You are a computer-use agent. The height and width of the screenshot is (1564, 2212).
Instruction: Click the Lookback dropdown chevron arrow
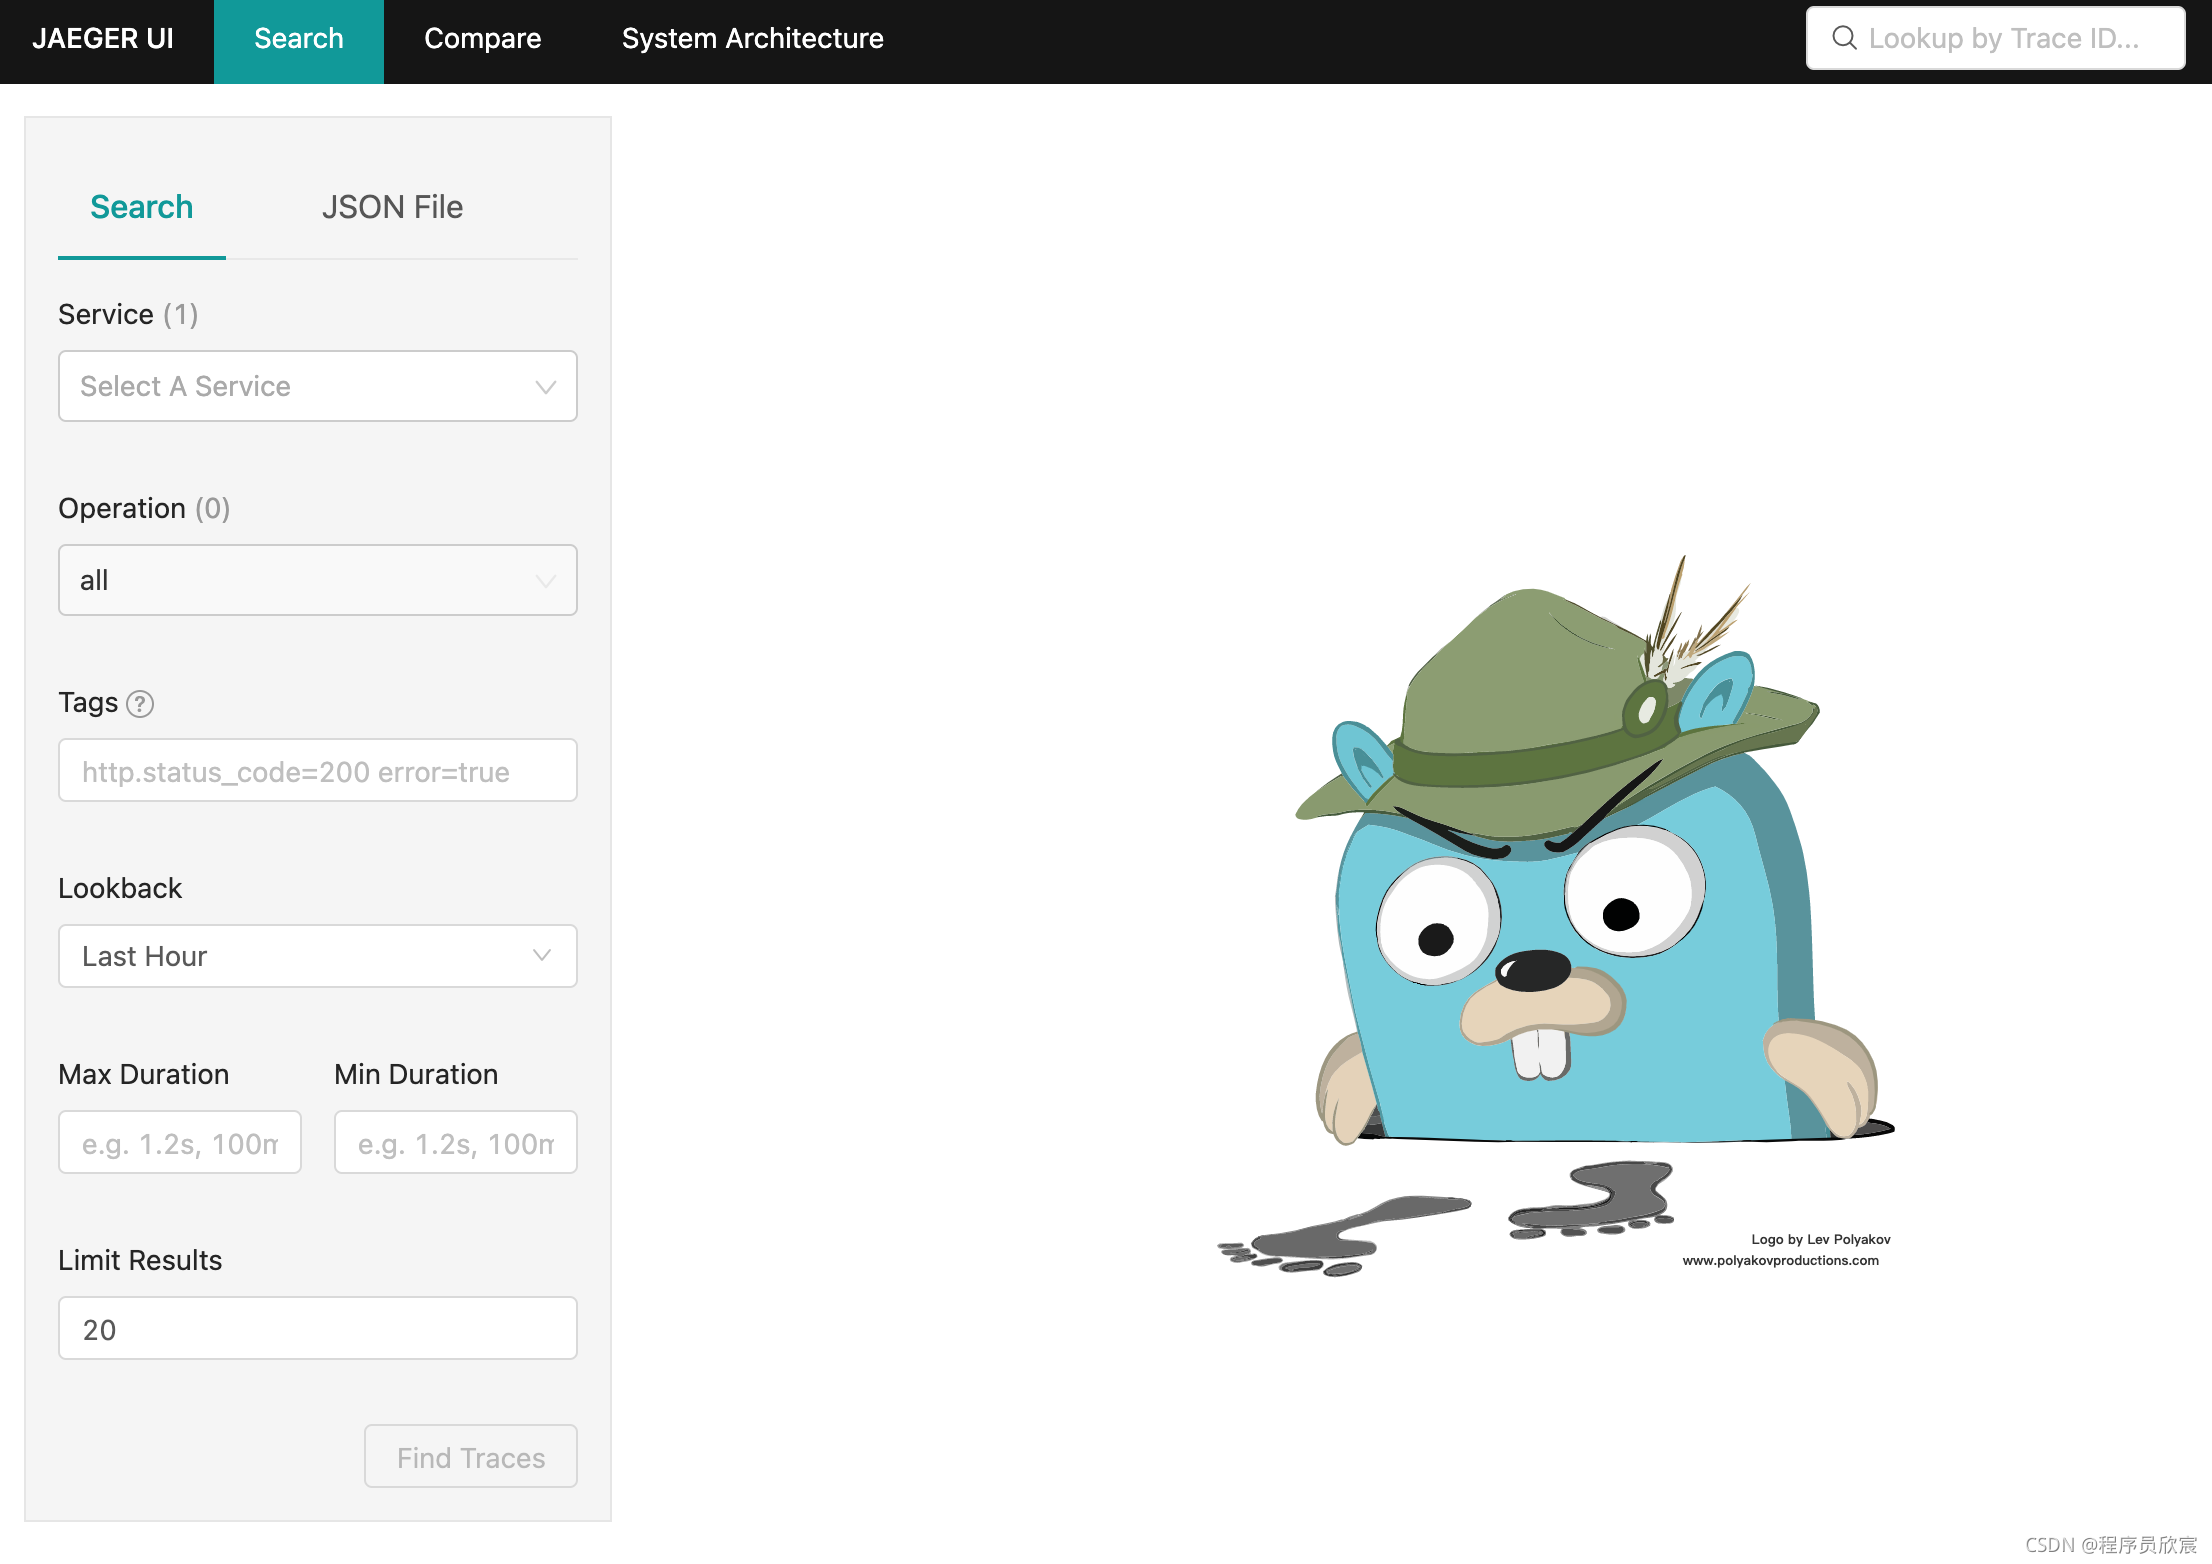[542, 956]
